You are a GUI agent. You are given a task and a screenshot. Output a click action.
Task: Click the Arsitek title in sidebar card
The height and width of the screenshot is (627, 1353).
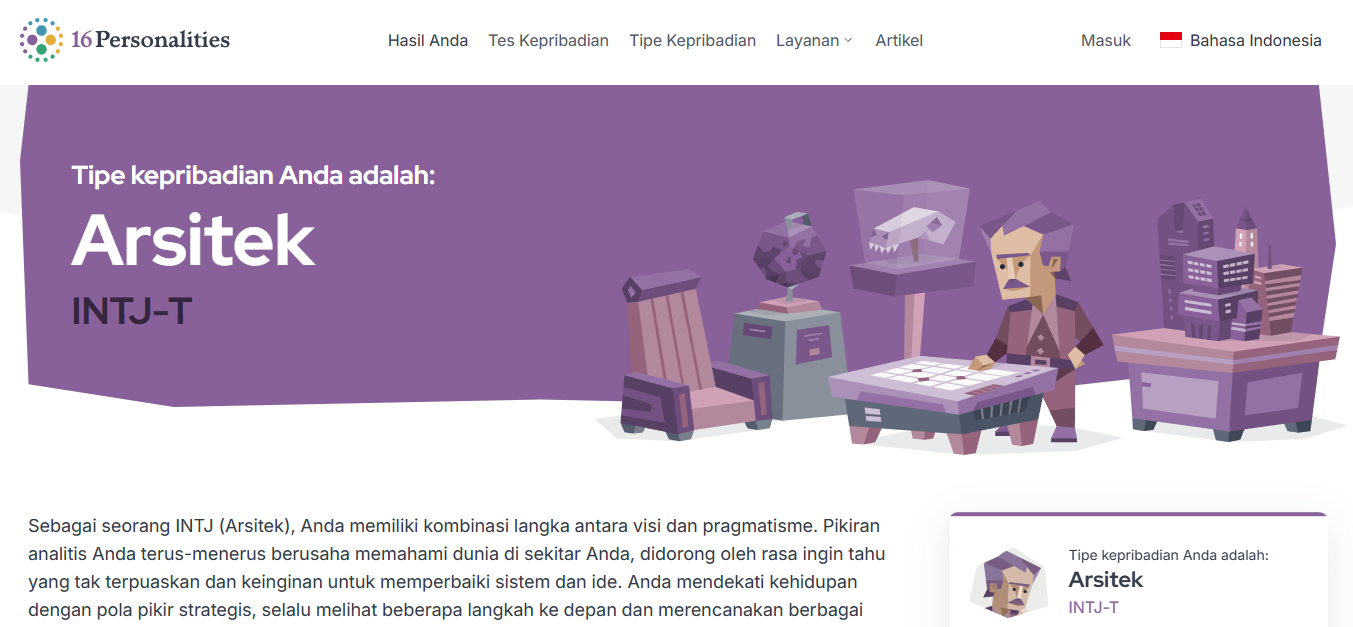1105,580
